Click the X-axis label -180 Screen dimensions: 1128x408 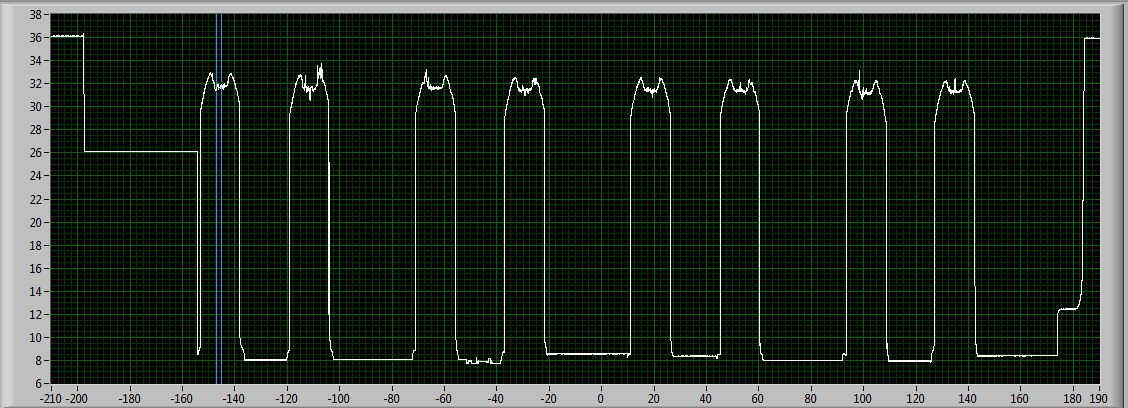[x=129, y=397]
